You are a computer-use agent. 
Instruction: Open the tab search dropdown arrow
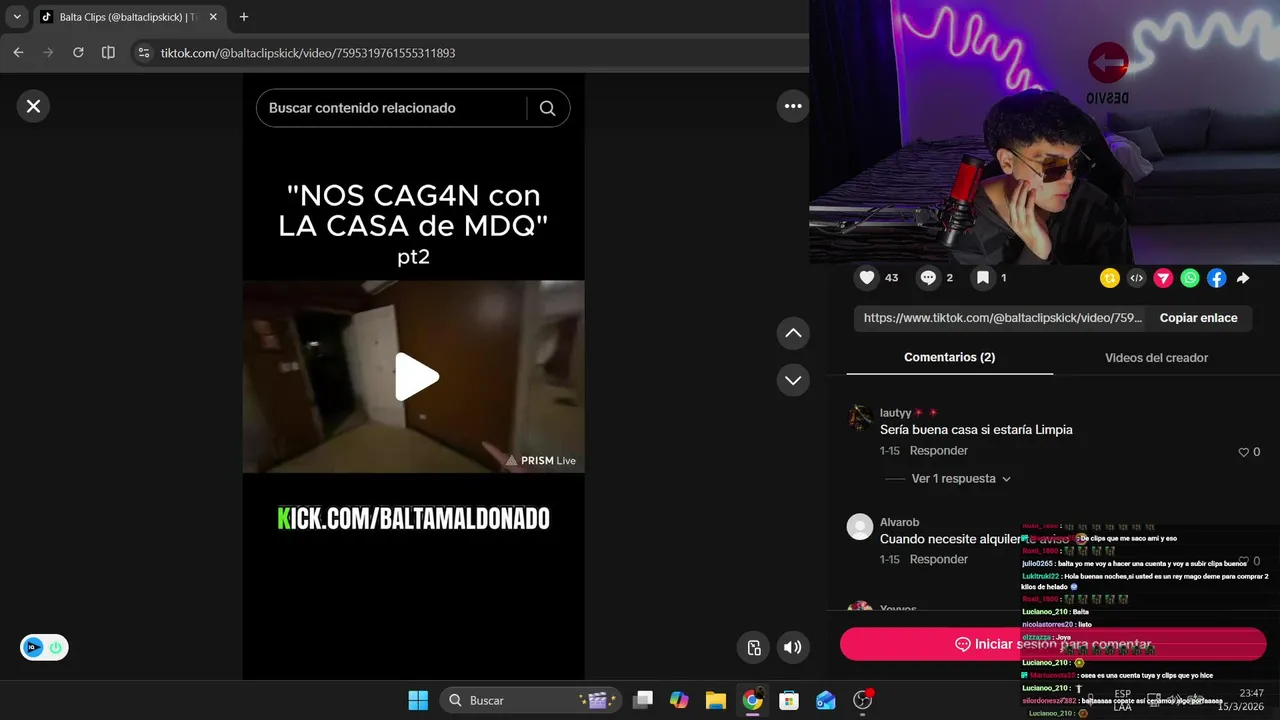tap(16, 17)
